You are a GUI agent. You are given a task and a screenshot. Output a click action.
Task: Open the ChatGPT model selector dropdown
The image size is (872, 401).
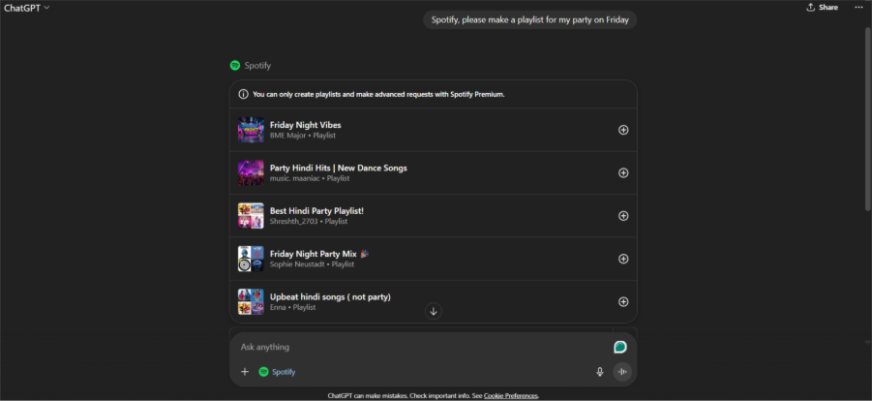pyautogui.click(x=27, y=7)
